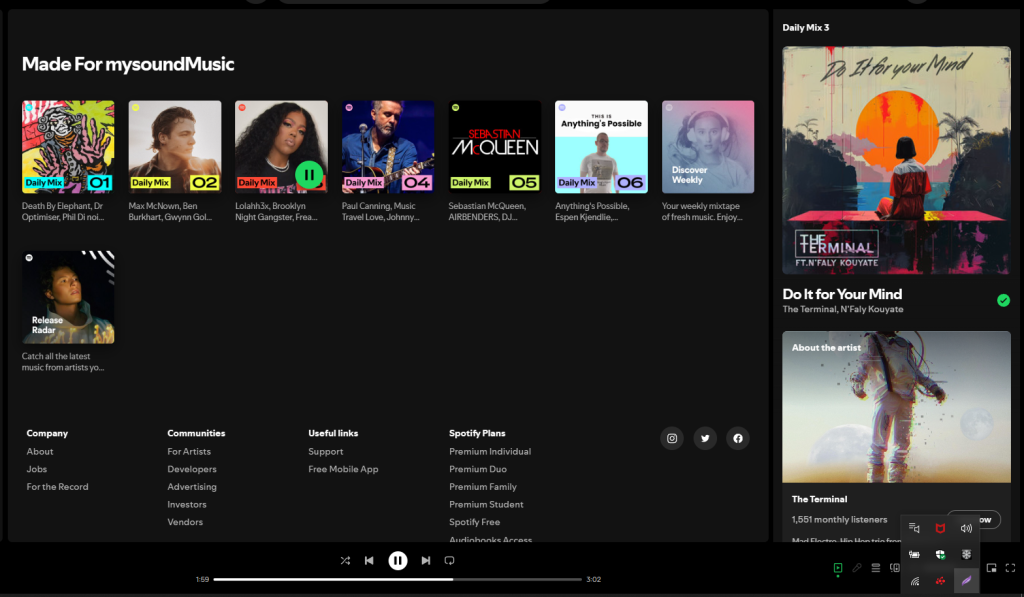The height and width of the screenshot is (597, 1024).
Task: Open the lyrics microphone icon
Action: pyautogui.click(x=857, y=568)
